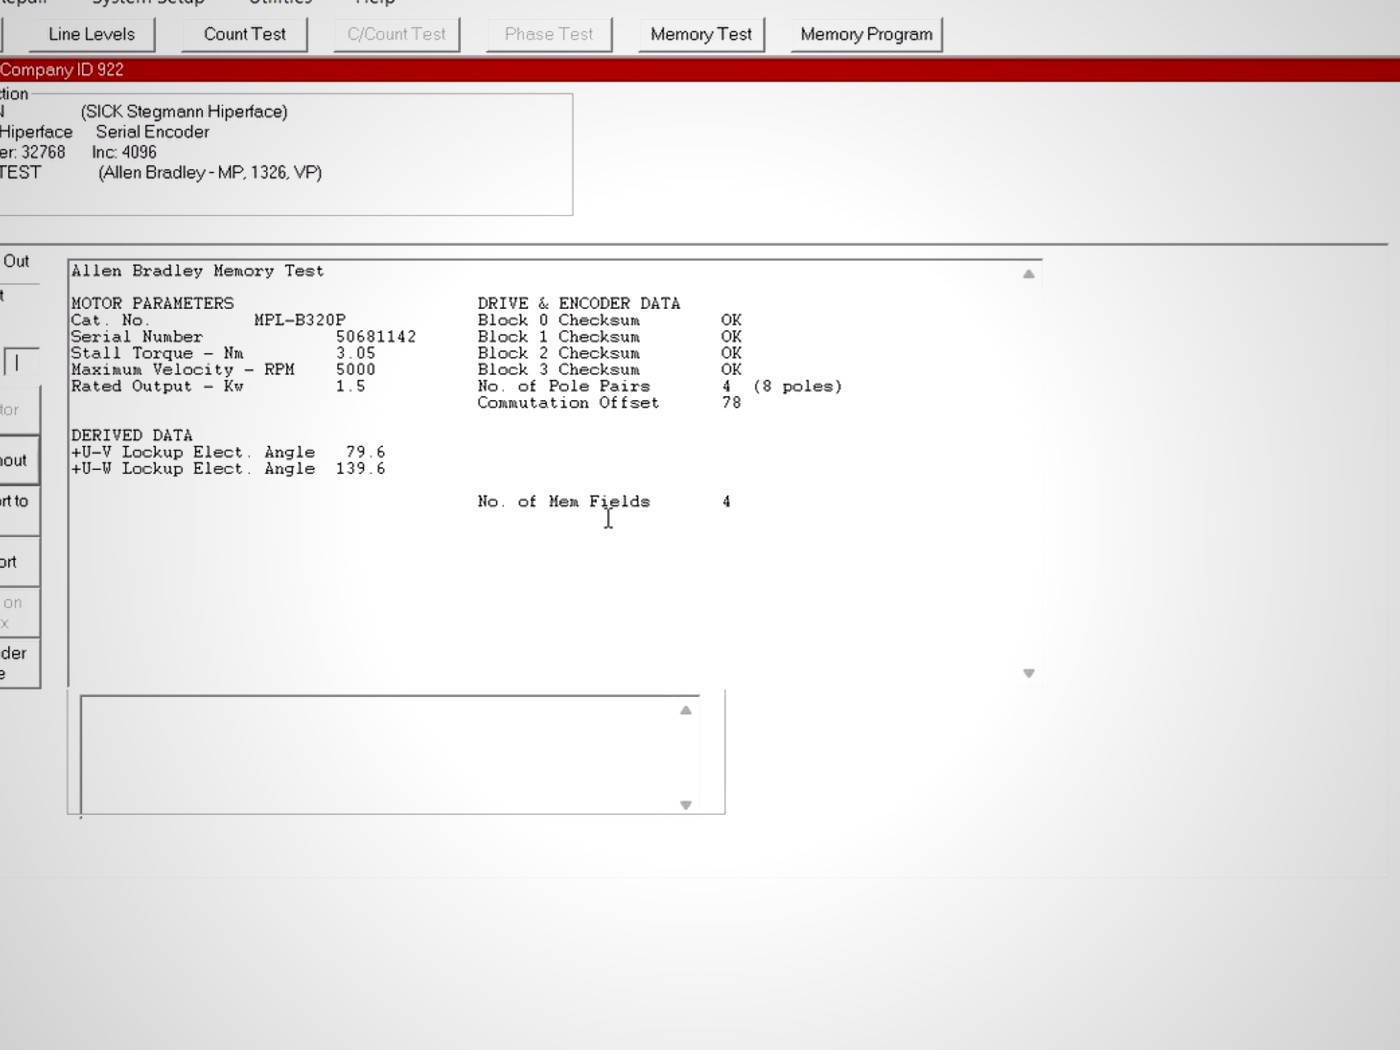Start the Memory Test
The width and height of the screenshot is (1400, 1050).
tap(701, 34)
